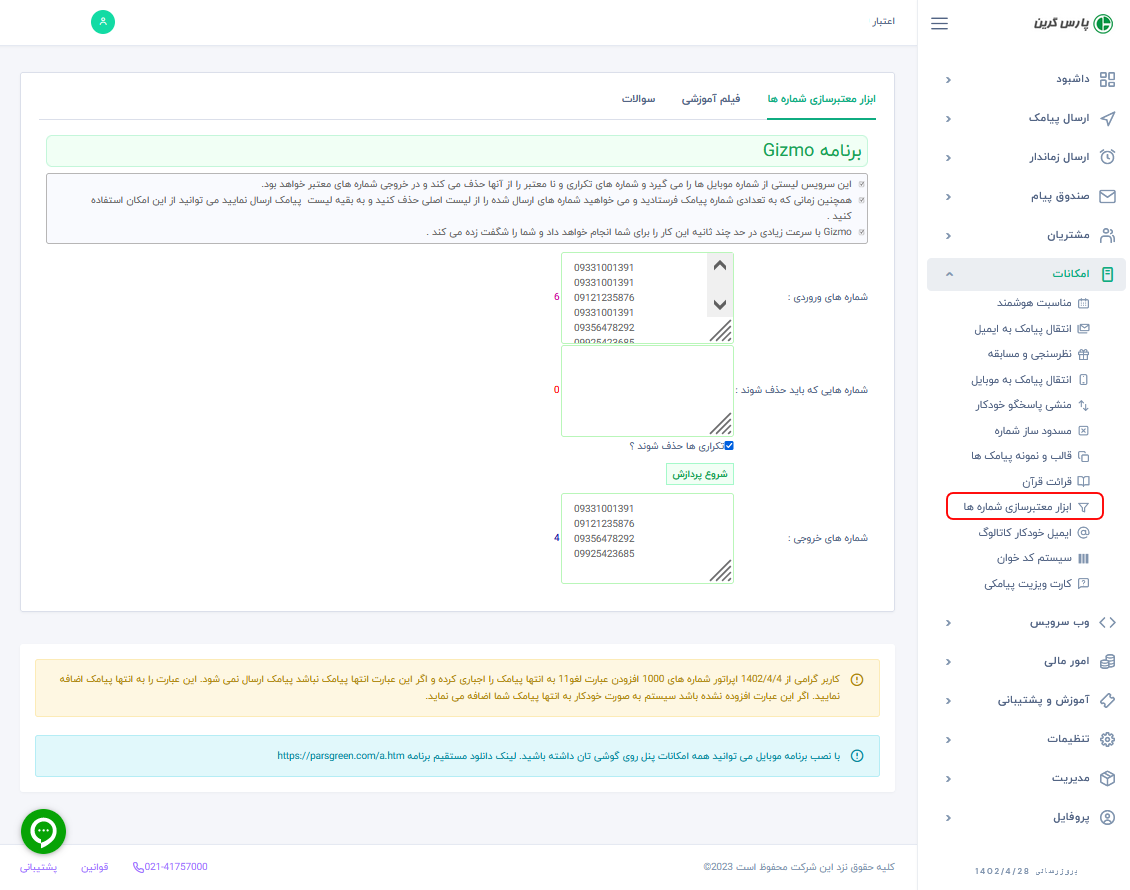Click the امور مالی finance icon
Screen dimensions: 1130x890
point(1107,662)
